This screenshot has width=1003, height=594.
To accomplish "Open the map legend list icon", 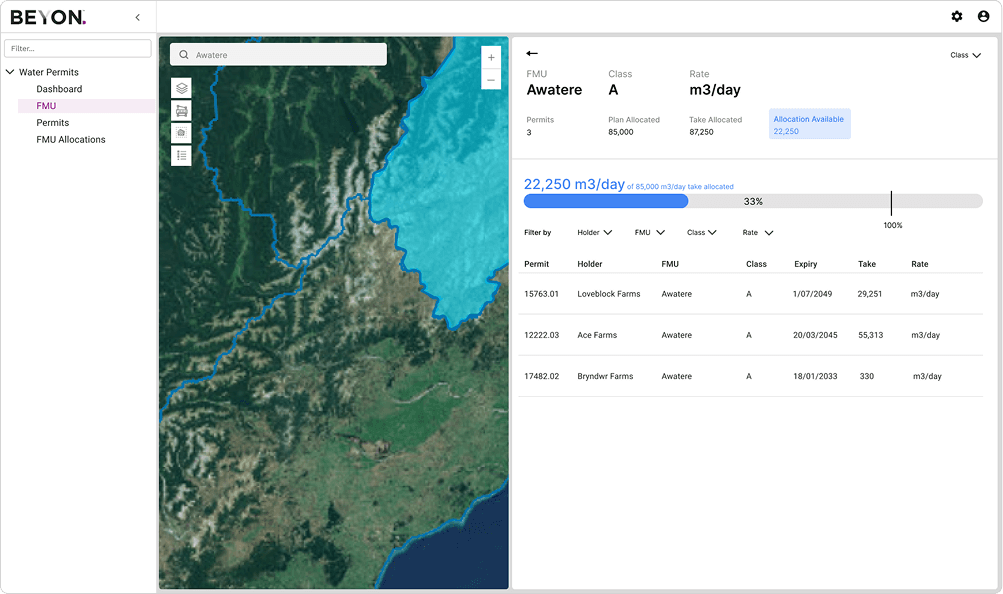I will (x=181, y=155).
